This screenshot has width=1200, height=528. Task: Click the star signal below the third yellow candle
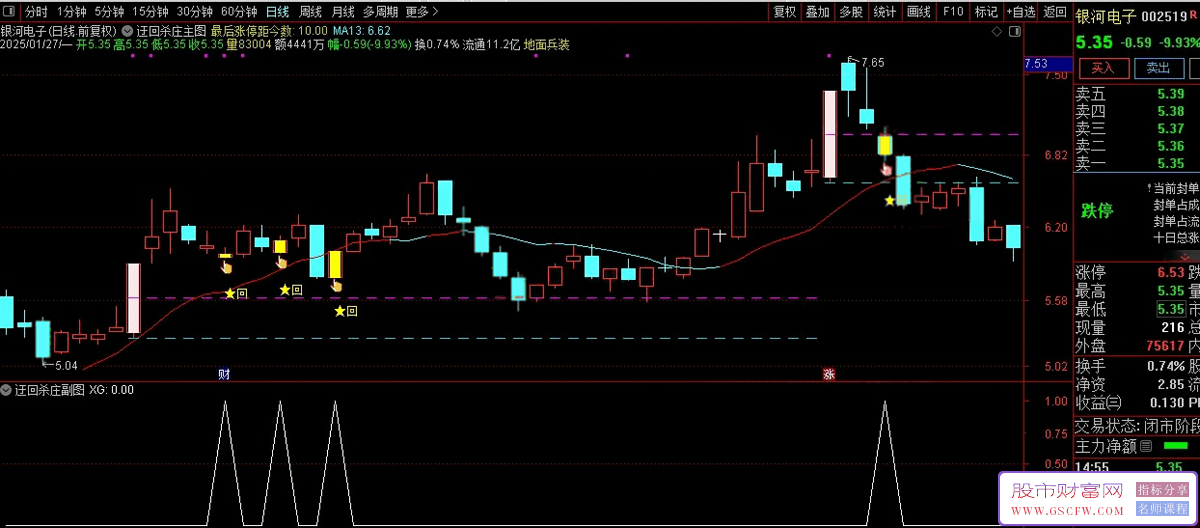[x=339, y=312]
